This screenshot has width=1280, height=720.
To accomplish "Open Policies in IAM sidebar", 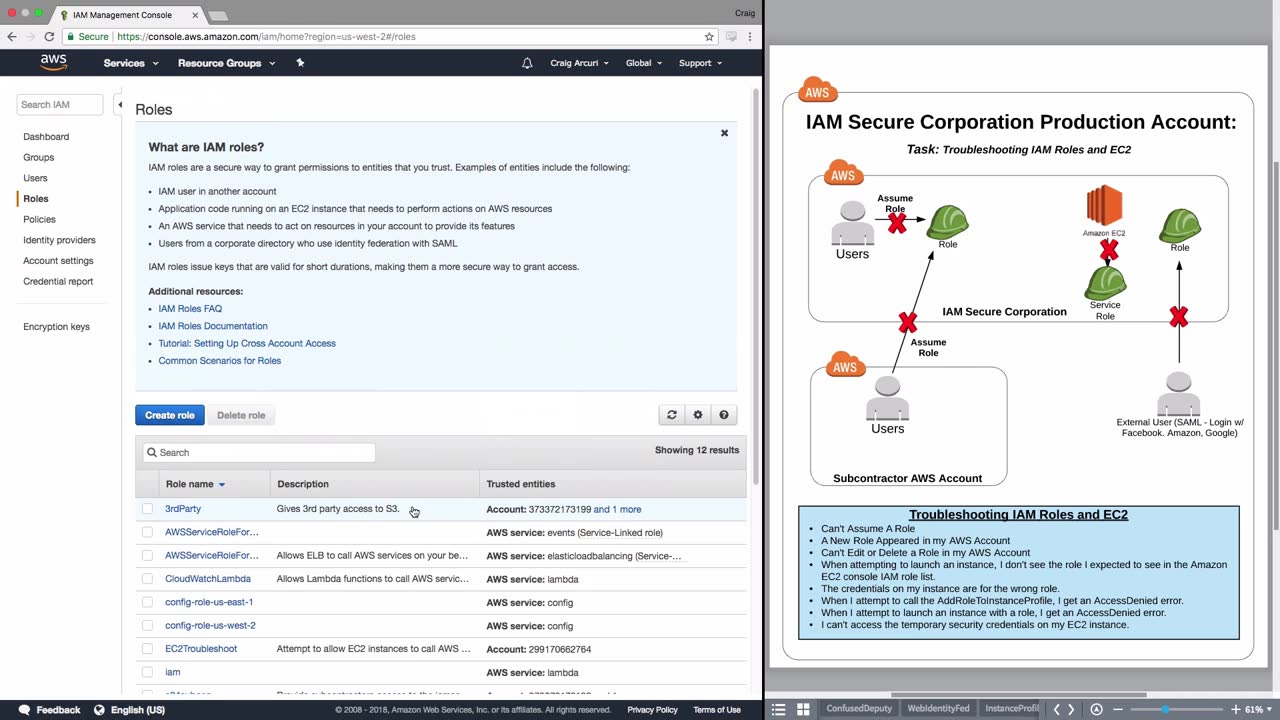I will coord(39,219).
